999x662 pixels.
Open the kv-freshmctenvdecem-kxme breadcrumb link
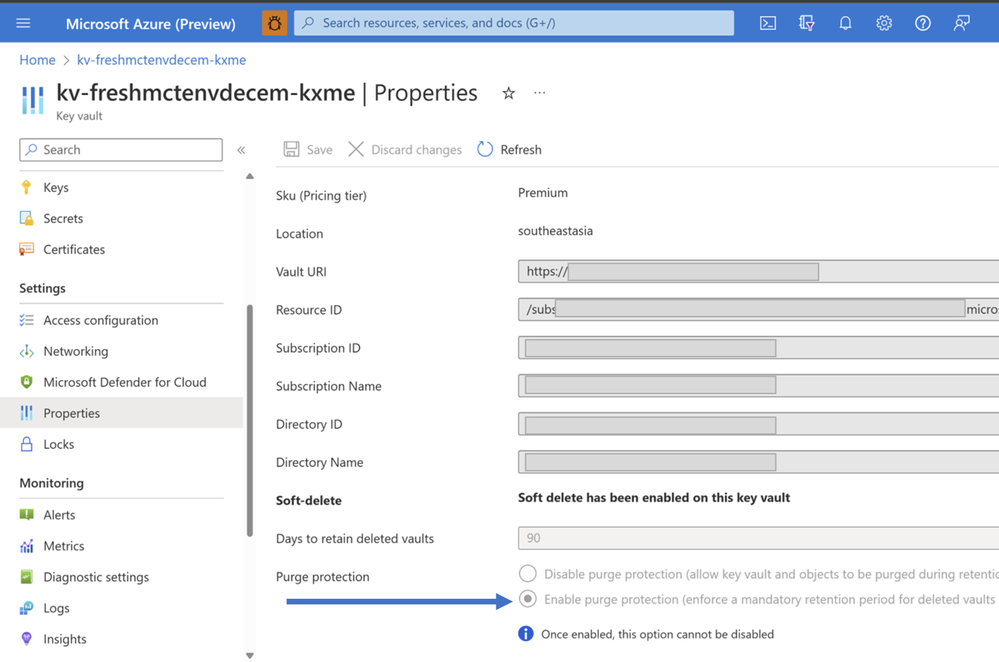(x=161, y=60)
